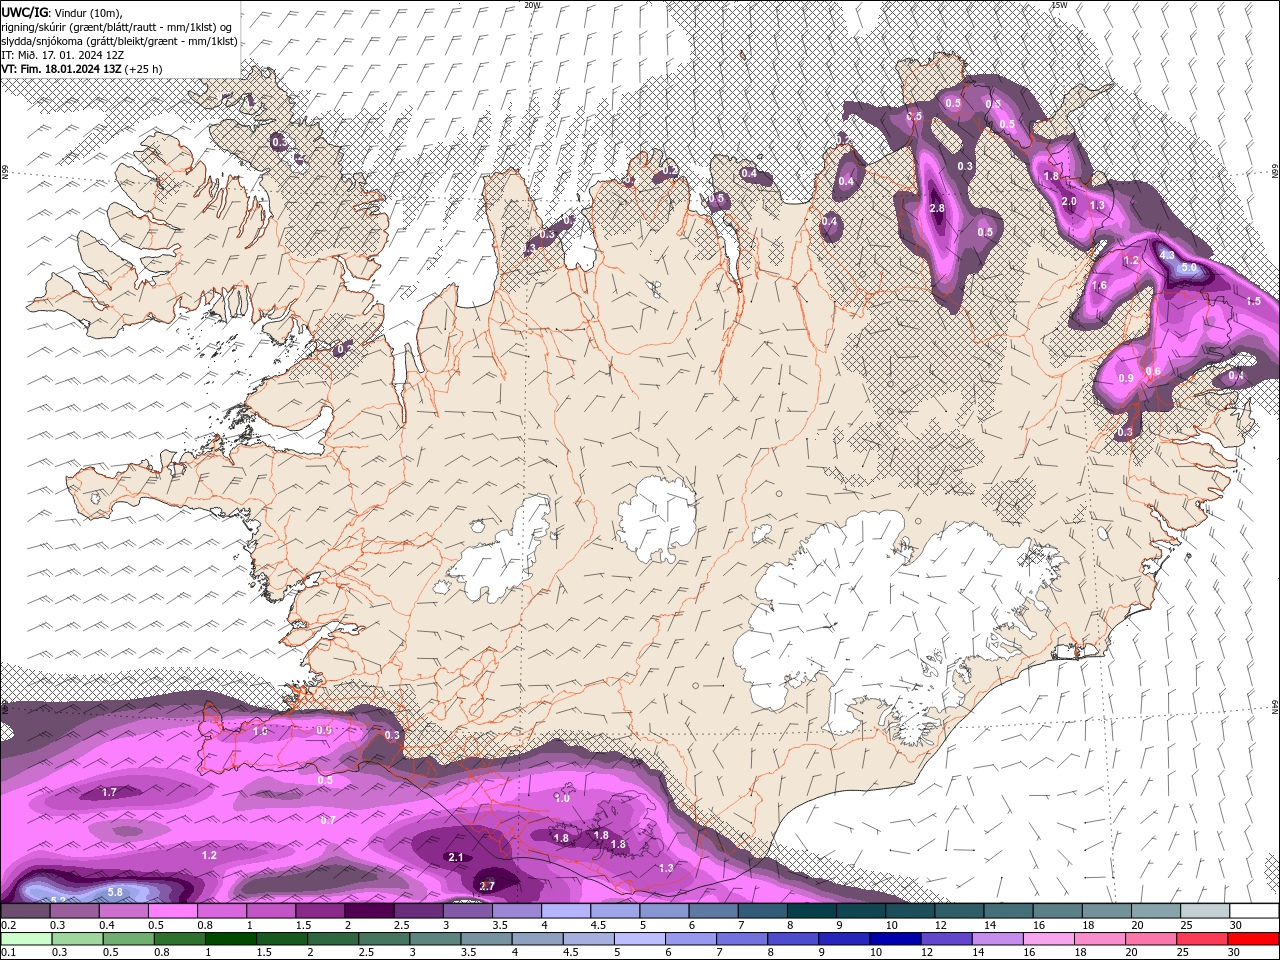Viewport: 1280px width, 960px height.
Task: Click the 20W longitude label on the top edge
Action: point(532,5)
